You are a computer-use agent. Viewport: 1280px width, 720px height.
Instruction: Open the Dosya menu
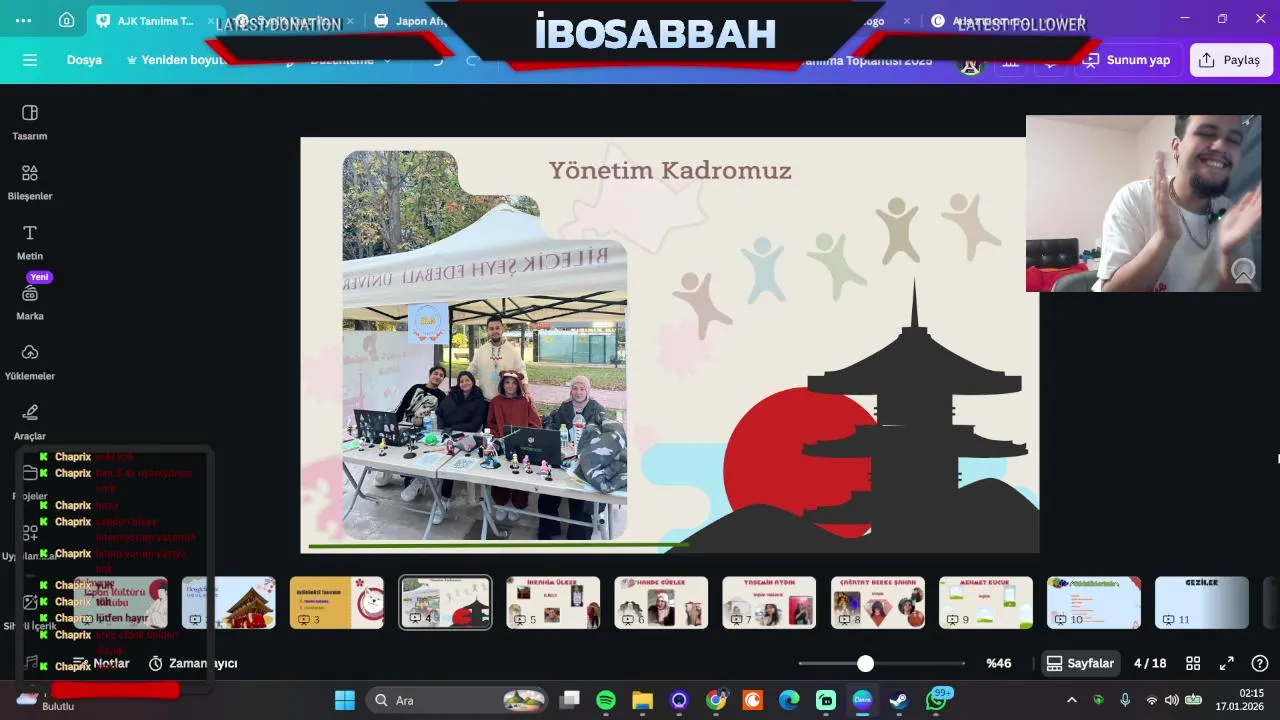84,60
